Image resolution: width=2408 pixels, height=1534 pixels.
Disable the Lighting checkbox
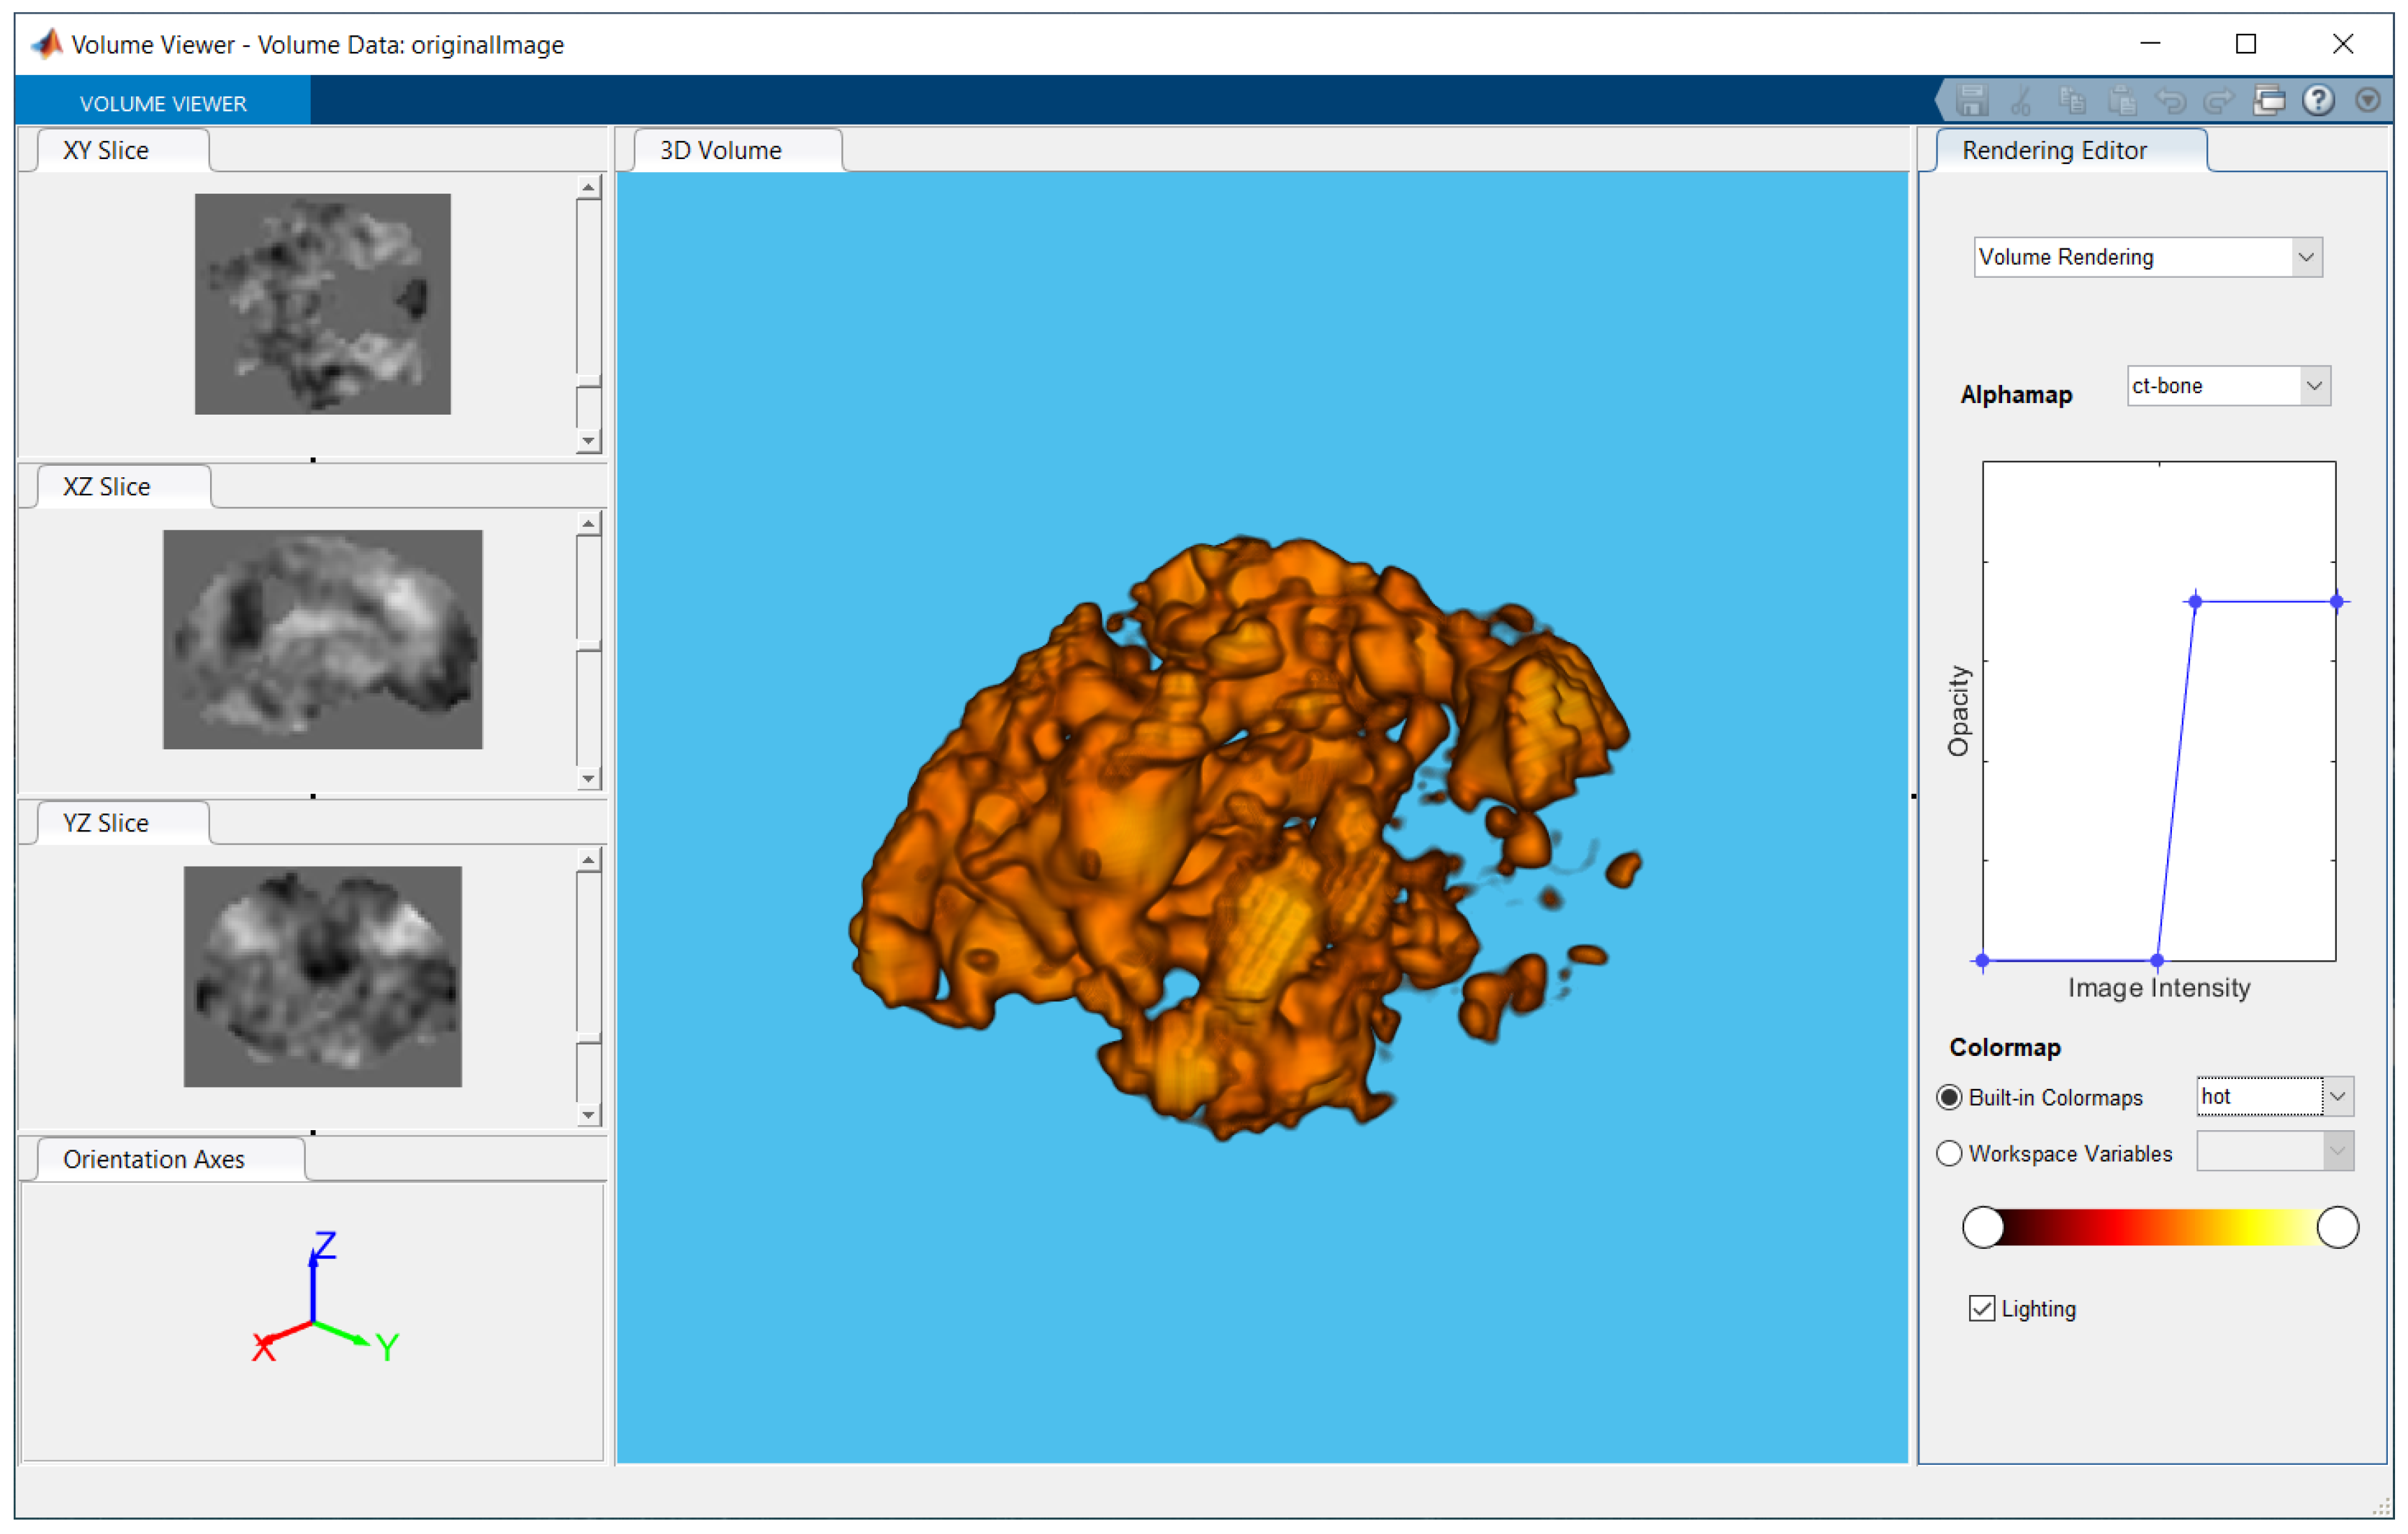point(1981,1308)
